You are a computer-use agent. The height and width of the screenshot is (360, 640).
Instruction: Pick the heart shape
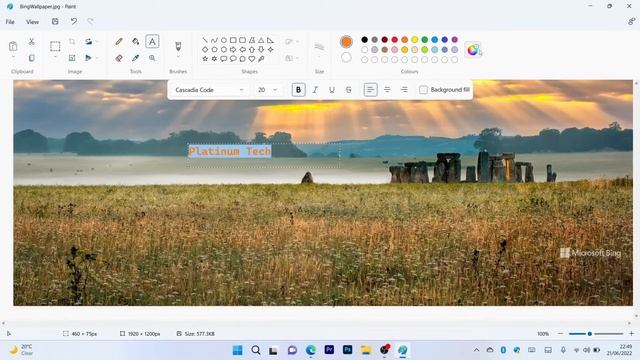tap(252, 59)
